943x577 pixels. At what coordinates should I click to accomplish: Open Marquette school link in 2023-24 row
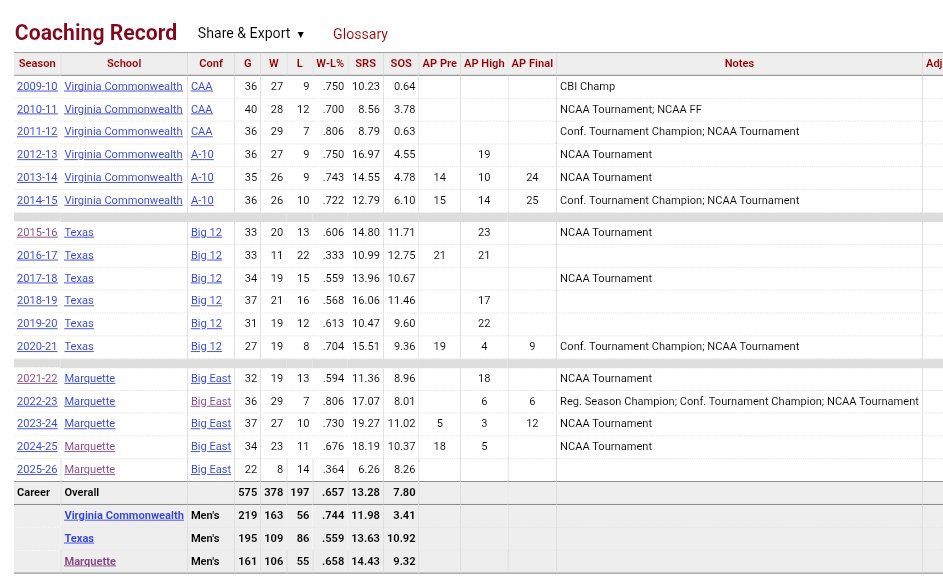[x=90, y=424]
